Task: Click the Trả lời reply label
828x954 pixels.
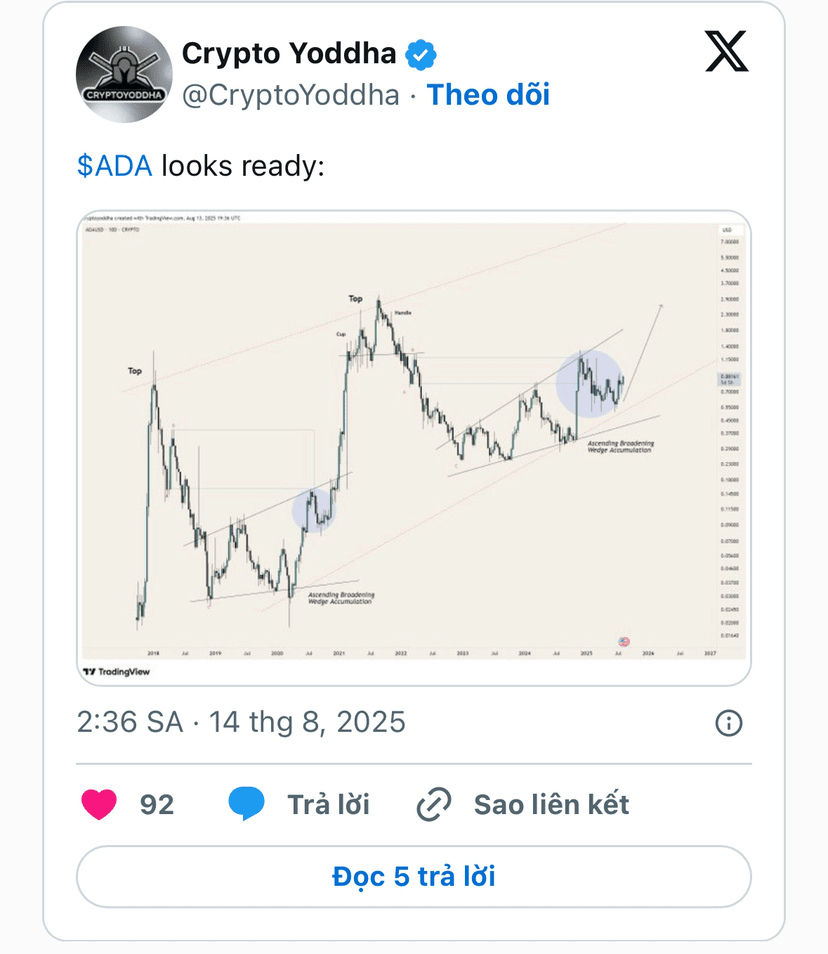Action: tap(329, 804)
